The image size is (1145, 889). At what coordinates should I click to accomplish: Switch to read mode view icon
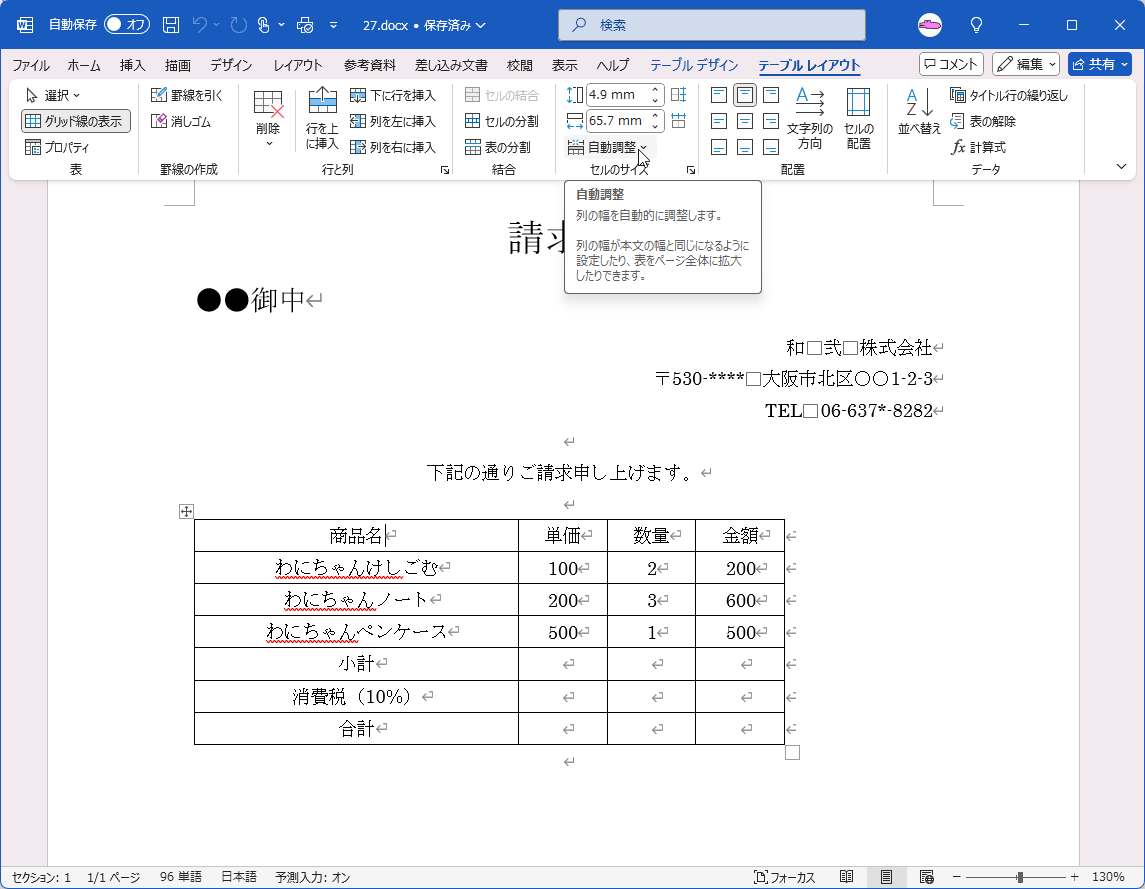point(846,877)
